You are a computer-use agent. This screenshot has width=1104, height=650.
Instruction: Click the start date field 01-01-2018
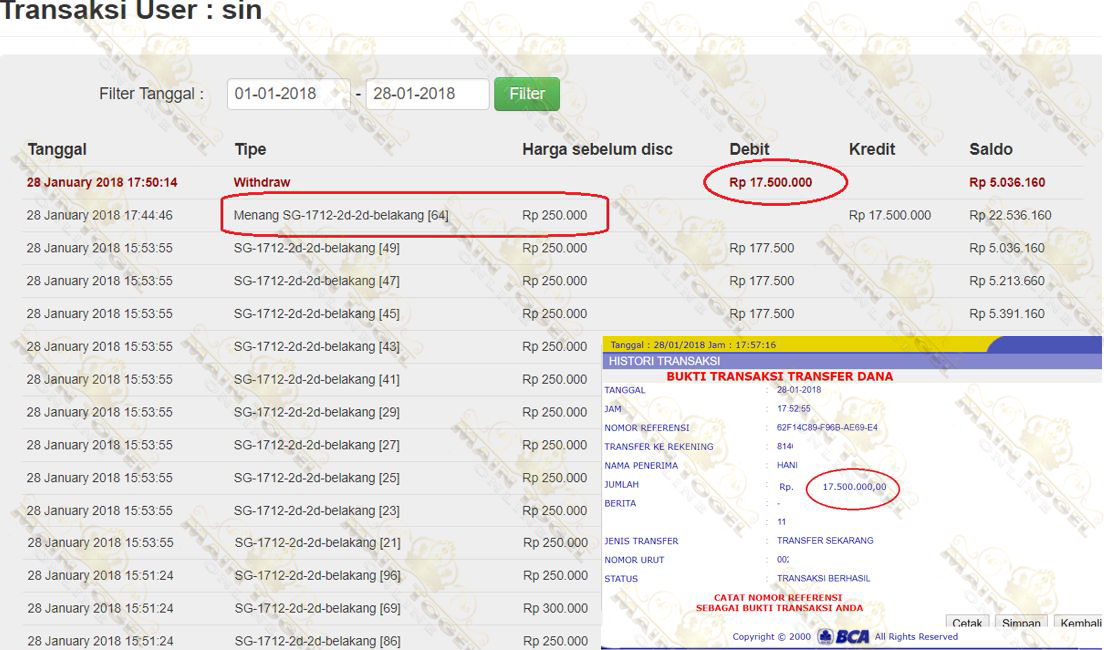click(x=288, y=94)
